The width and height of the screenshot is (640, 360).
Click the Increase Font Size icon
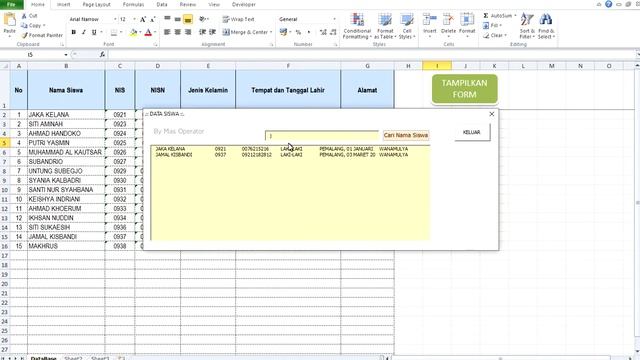pyautogui.click(x=143, y=19)
